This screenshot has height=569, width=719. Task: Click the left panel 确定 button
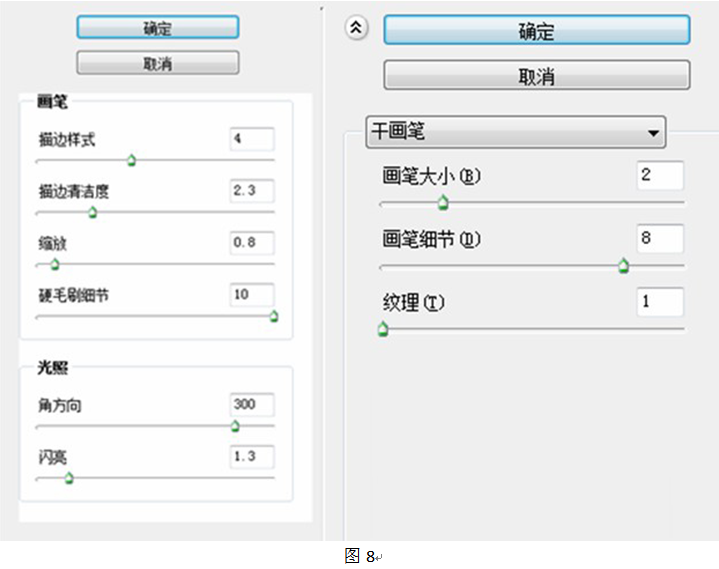pyautogui.click(x=158, y=28)
